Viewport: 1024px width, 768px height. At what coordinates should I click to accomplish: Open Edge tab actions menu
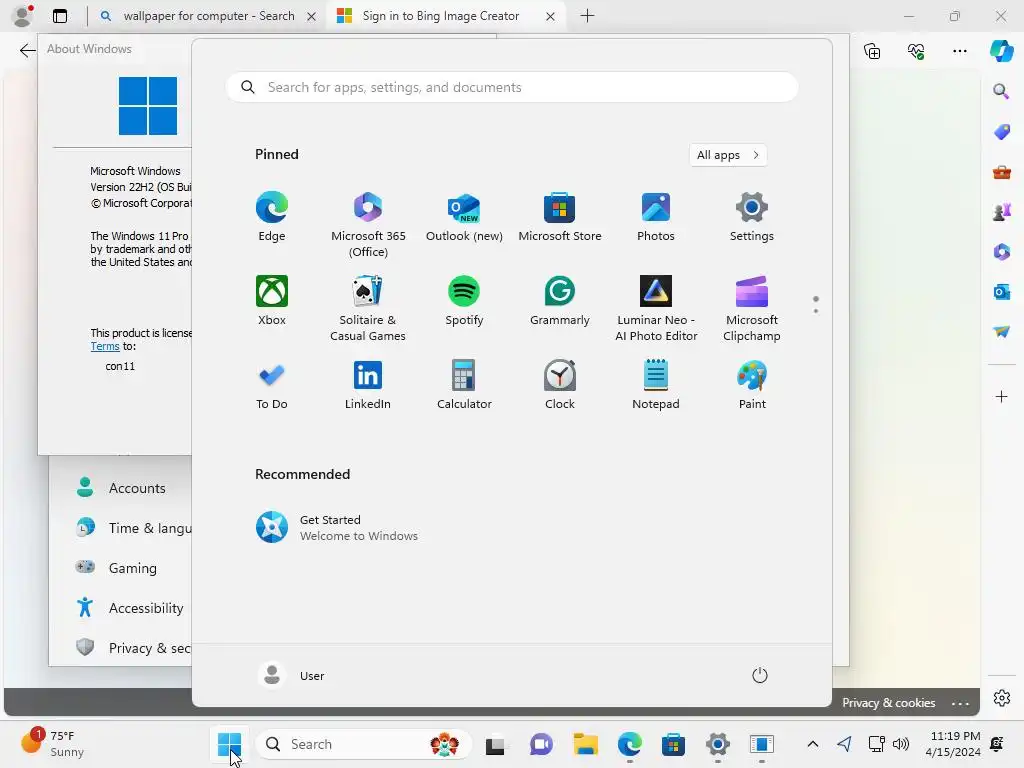click(60, 16)
